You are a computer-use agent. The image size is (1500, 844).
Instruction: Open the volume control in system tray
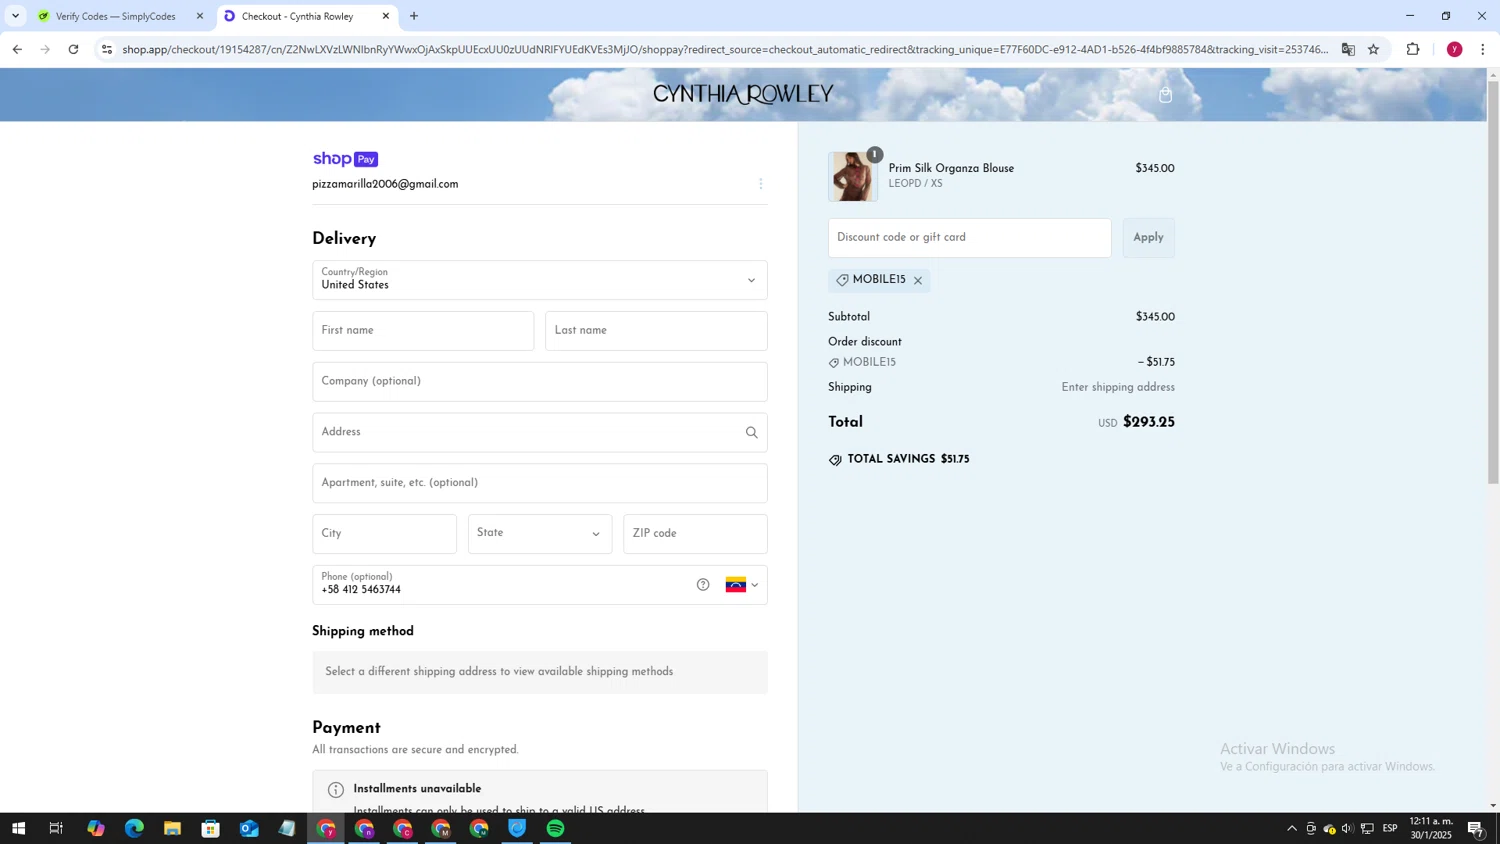click(1347, 828)
